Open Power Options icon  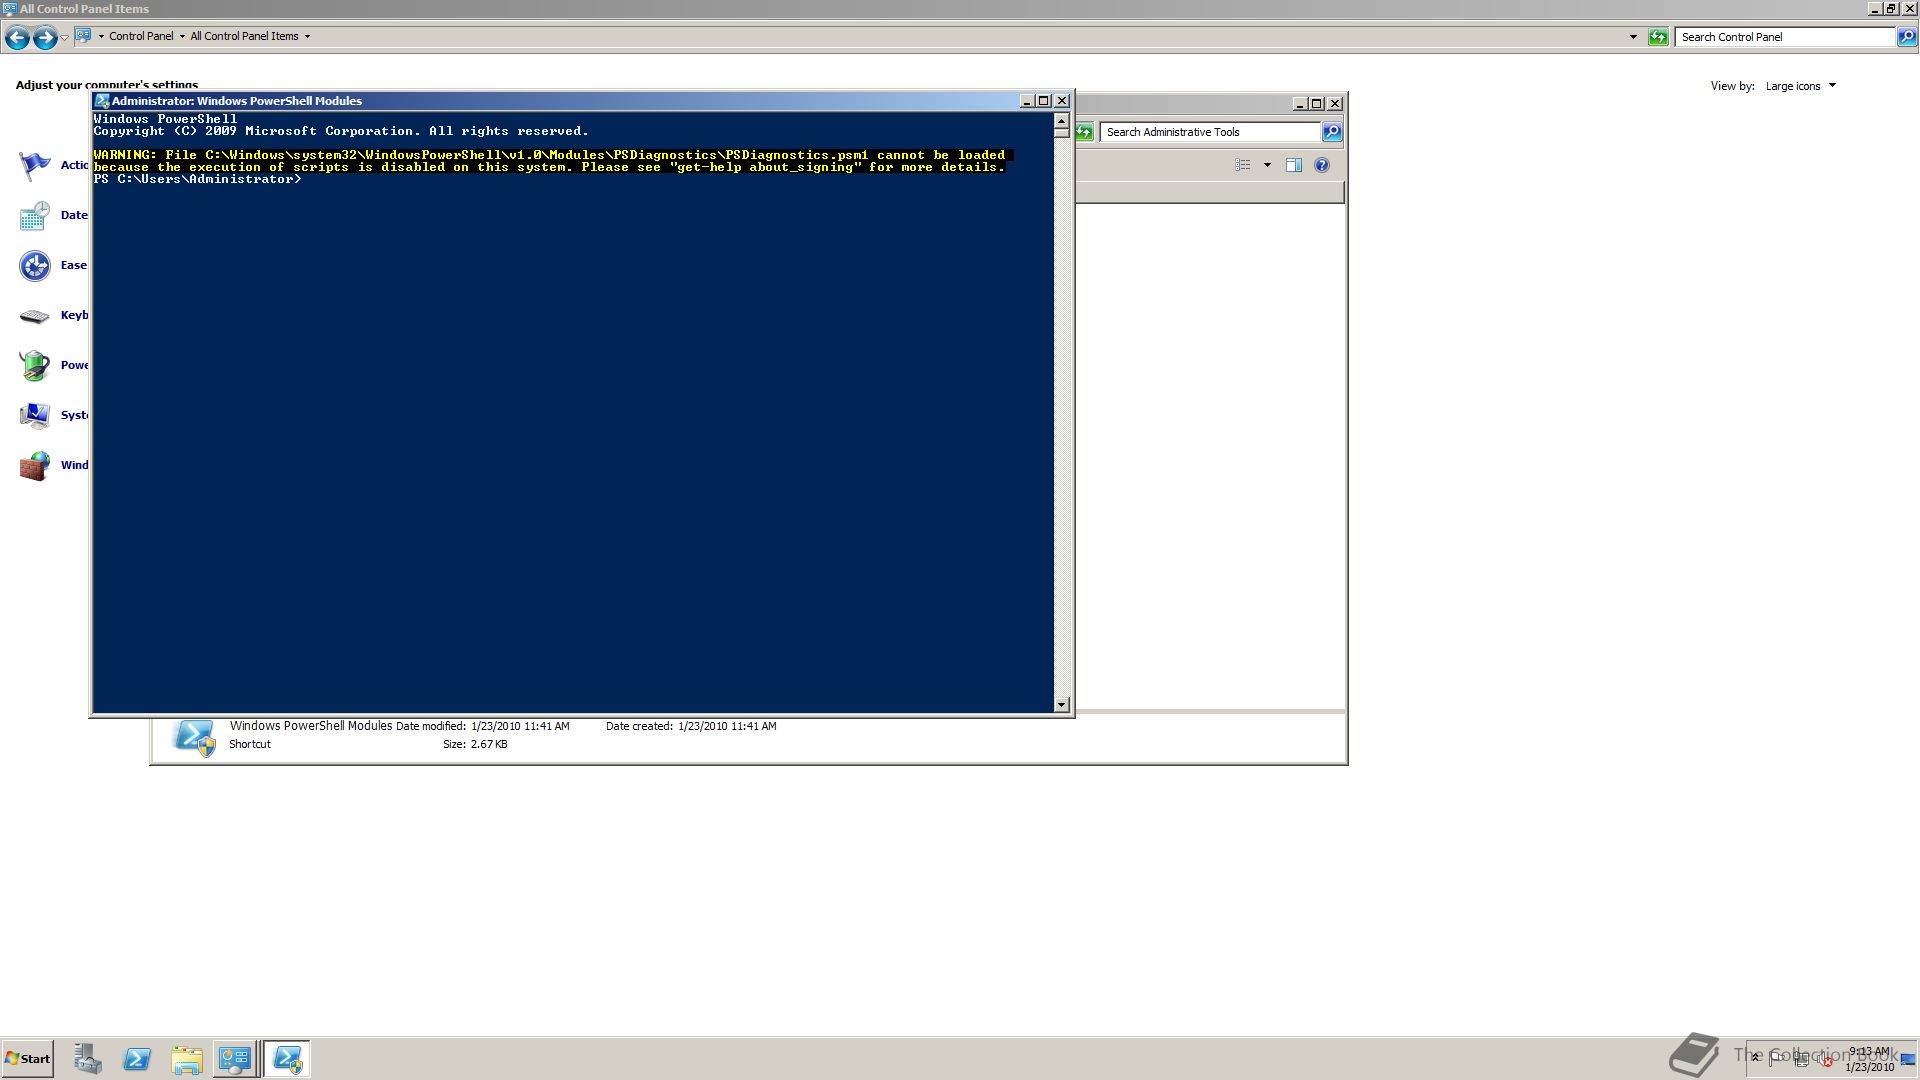pos(35,365)
